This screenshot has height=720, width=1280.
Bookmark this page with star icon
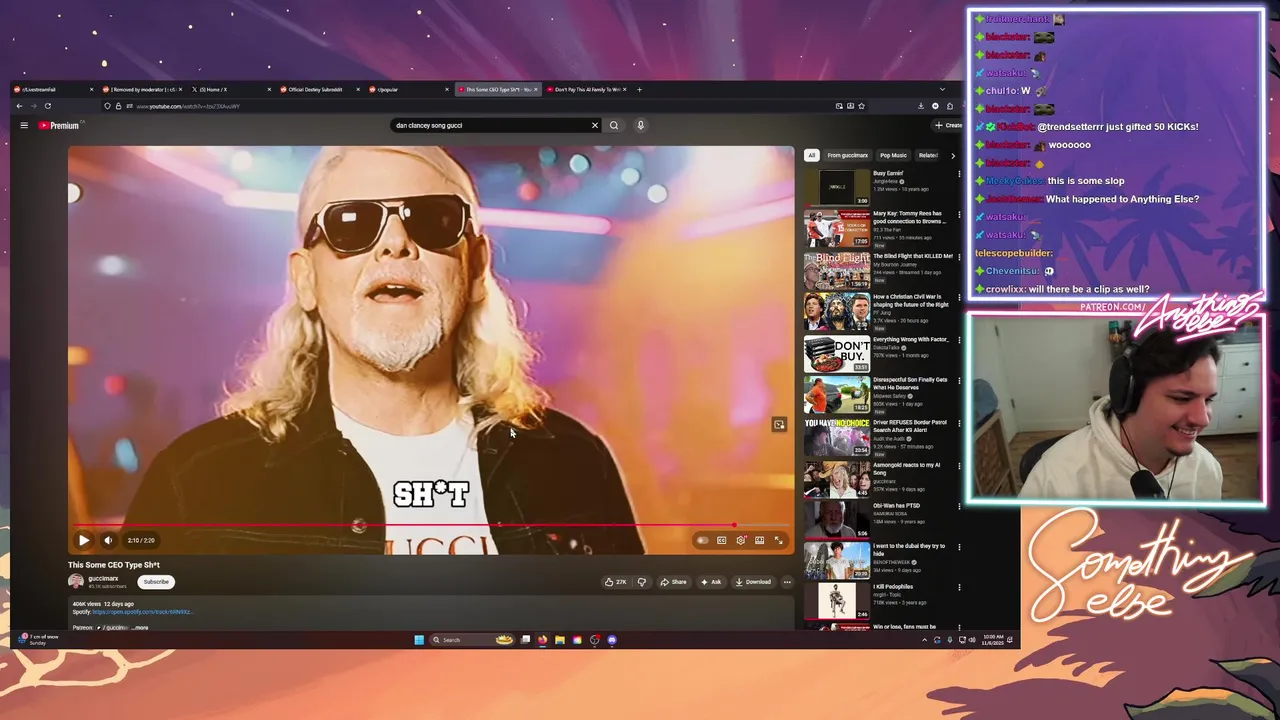pos(861,106)
